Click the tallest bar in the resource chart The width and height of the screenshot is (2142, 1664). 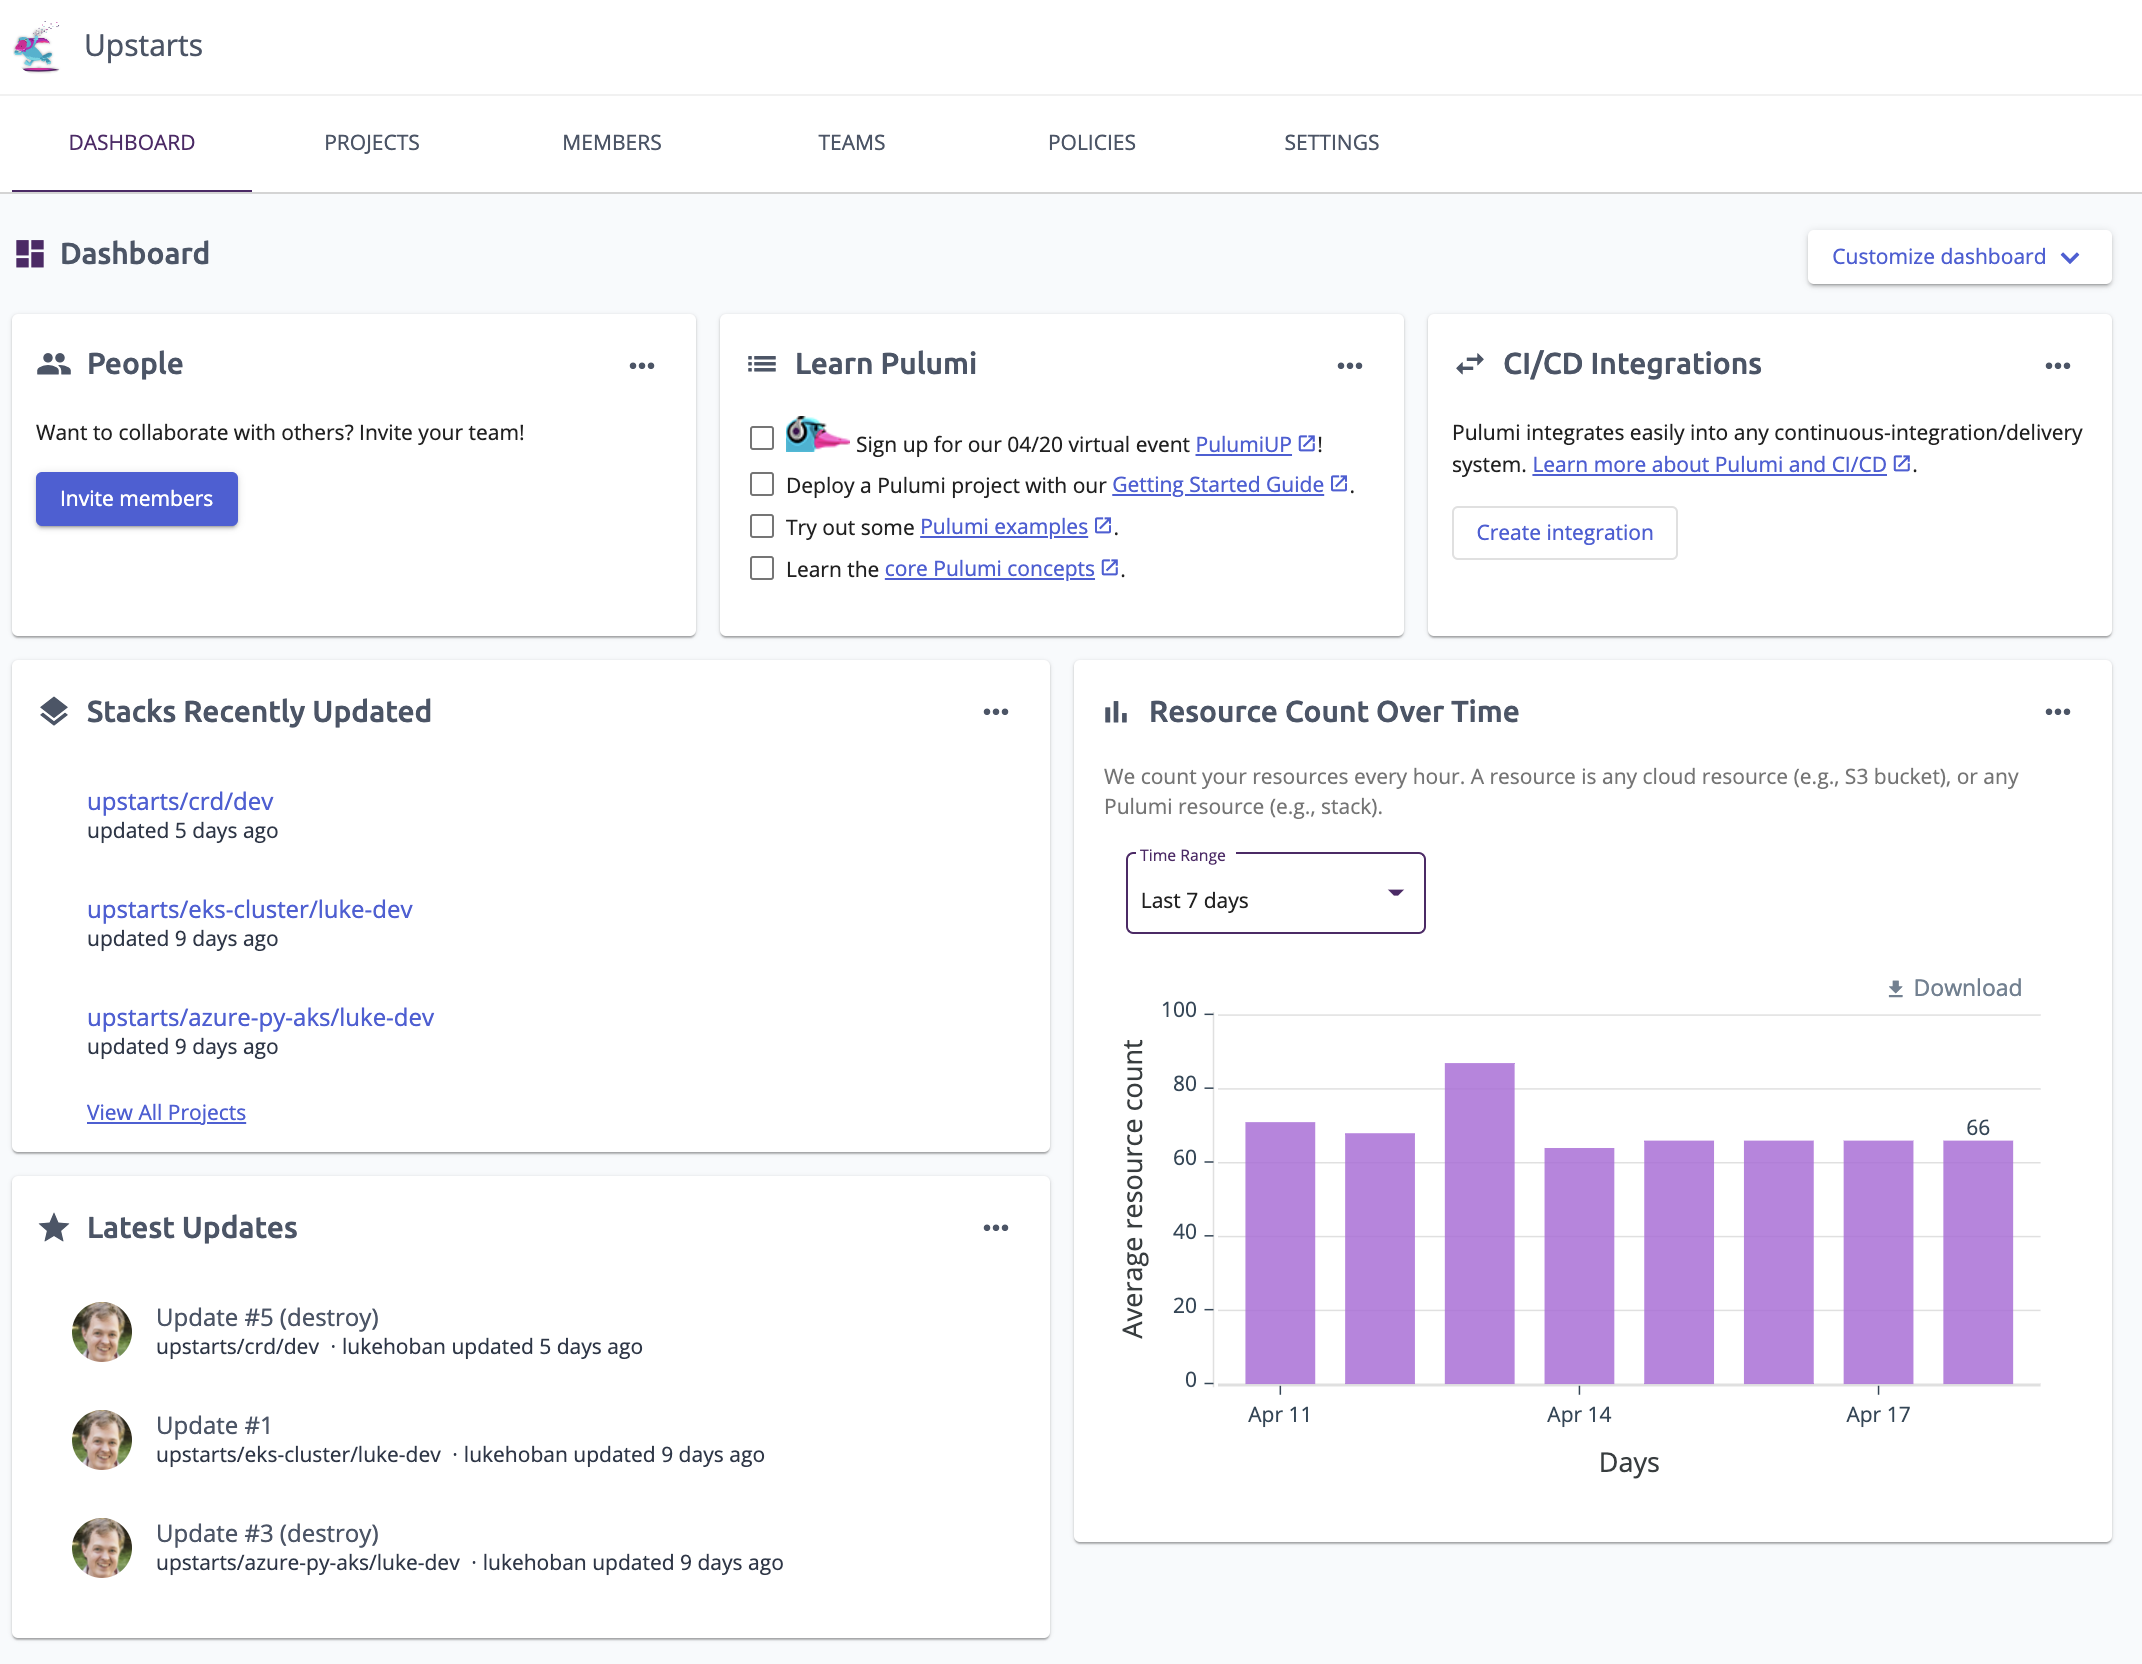point(1480,1224)
